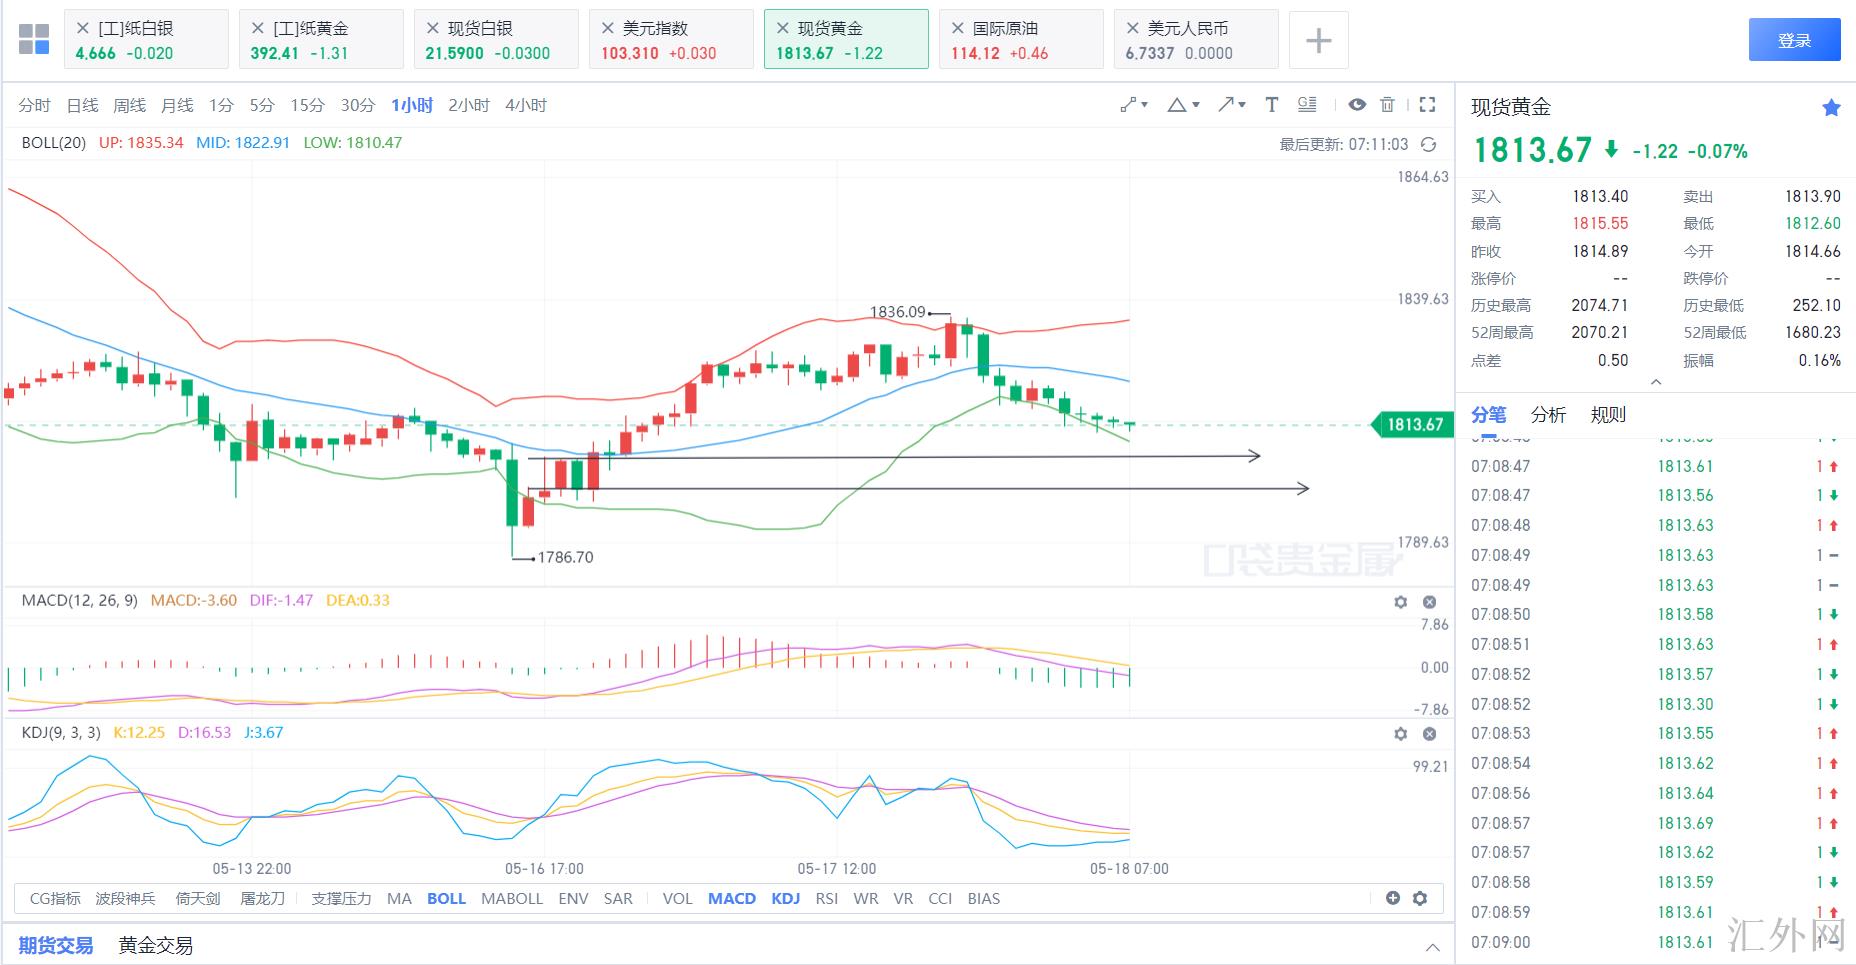The width and height of the screenshot is (1856, 965).
Task: Click the blue favorite star for 现货黄金
Action: [x=1831, y=108]
